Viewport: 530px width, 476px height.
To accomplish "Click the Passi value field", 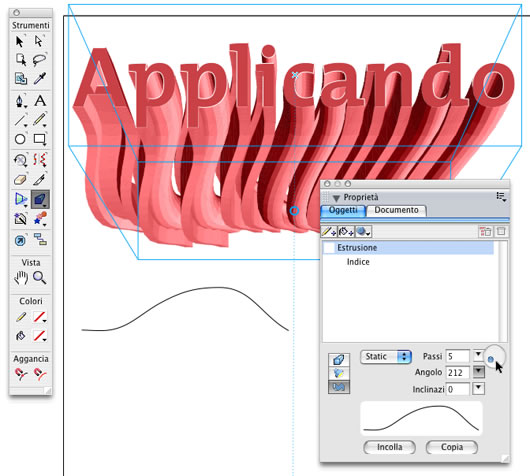I will [458, 356].
